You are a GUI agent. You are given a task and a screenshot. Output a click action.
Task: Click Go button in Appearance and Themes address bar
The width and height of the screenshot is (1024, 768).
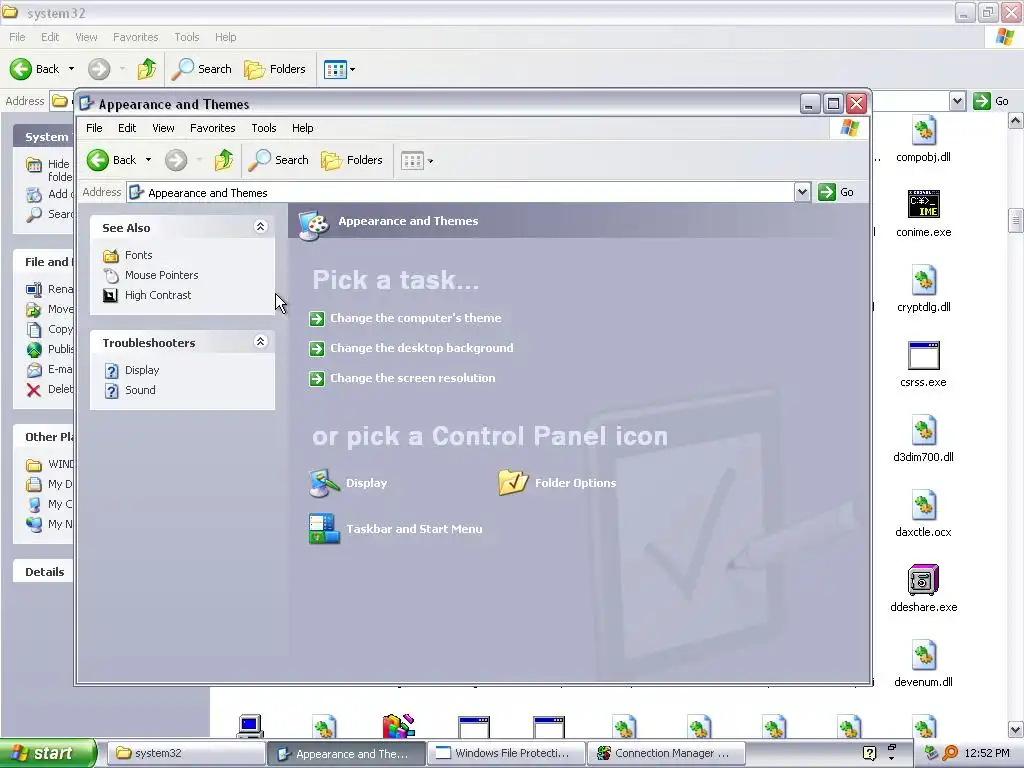click(837, 192)
